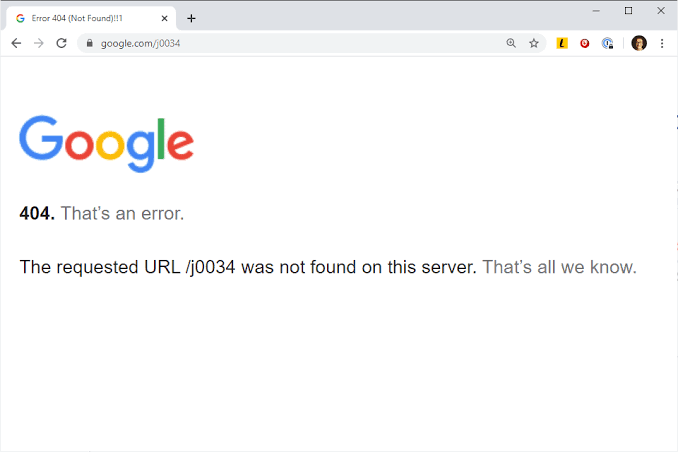Click the forward navigation arrow

point(39,43)
